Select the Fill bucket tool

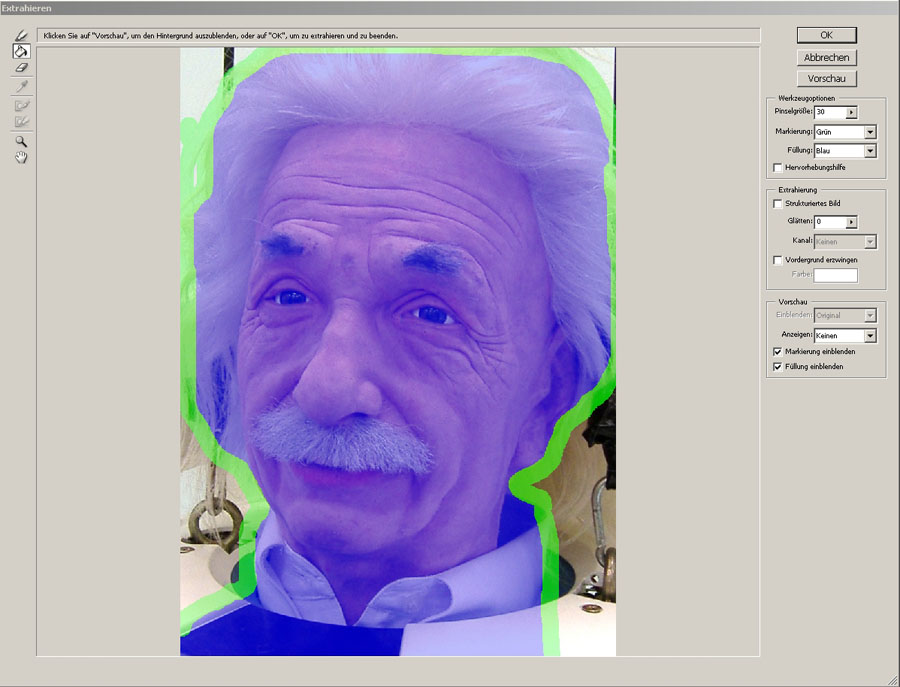(x=20, y=51)
